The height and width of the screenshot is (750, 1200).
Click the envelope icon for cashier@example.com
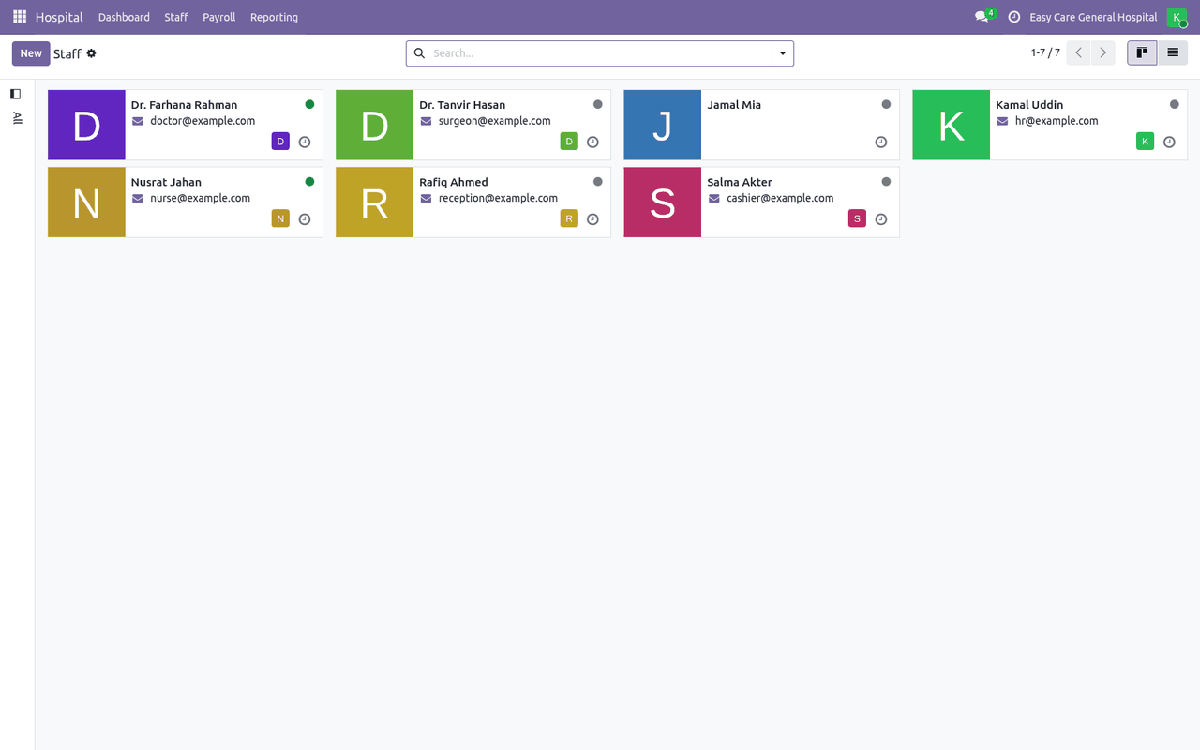pyautogui.click(x=714, y=198)
